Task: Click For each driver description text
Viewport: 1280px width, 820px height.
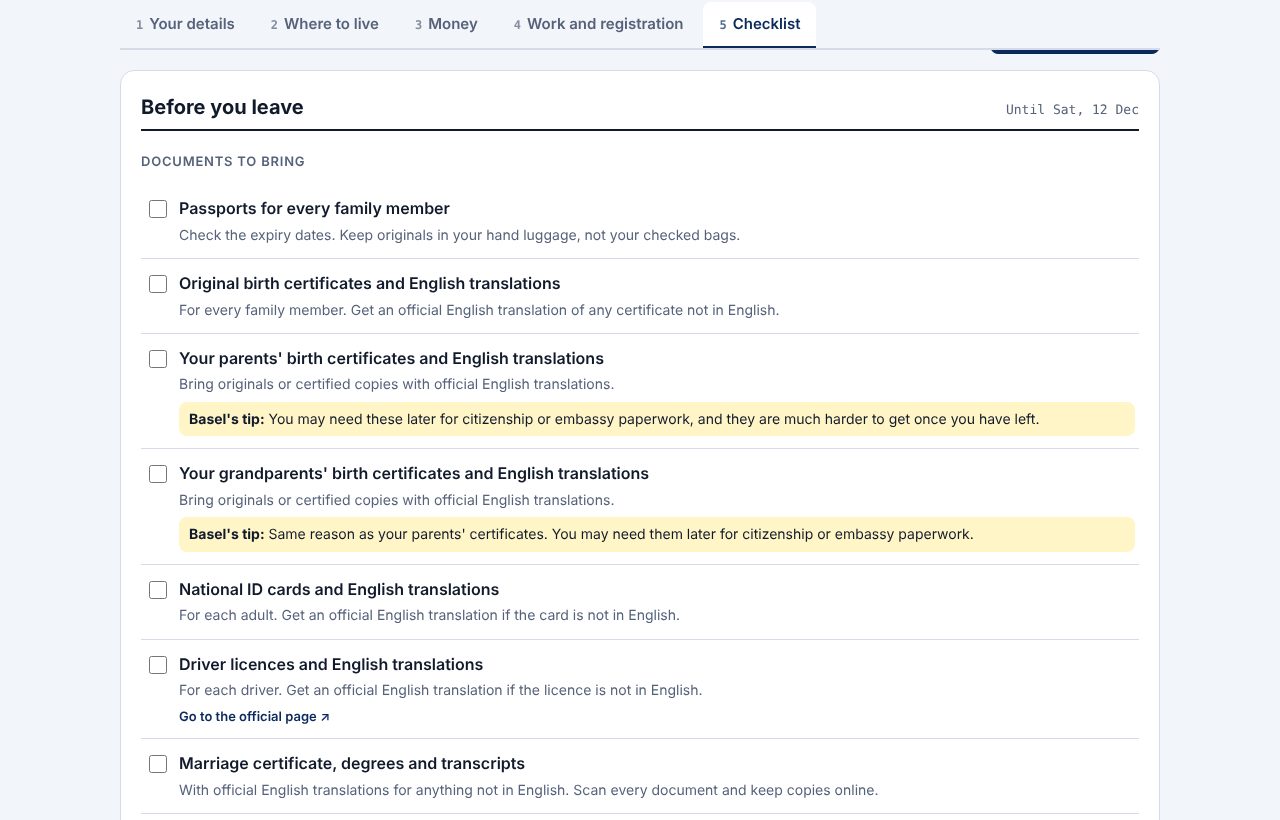Action: [441, 690]
